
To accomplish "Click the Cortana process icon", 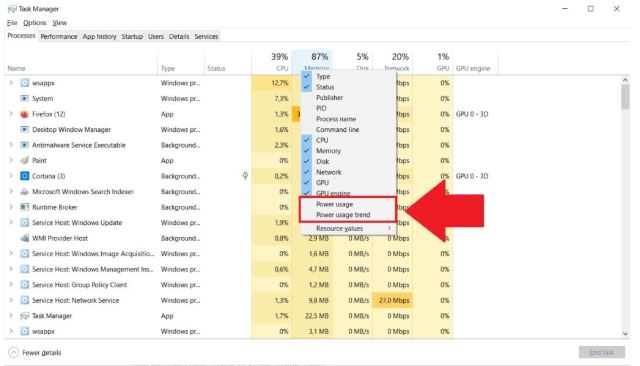I will (x=24, y=176).
